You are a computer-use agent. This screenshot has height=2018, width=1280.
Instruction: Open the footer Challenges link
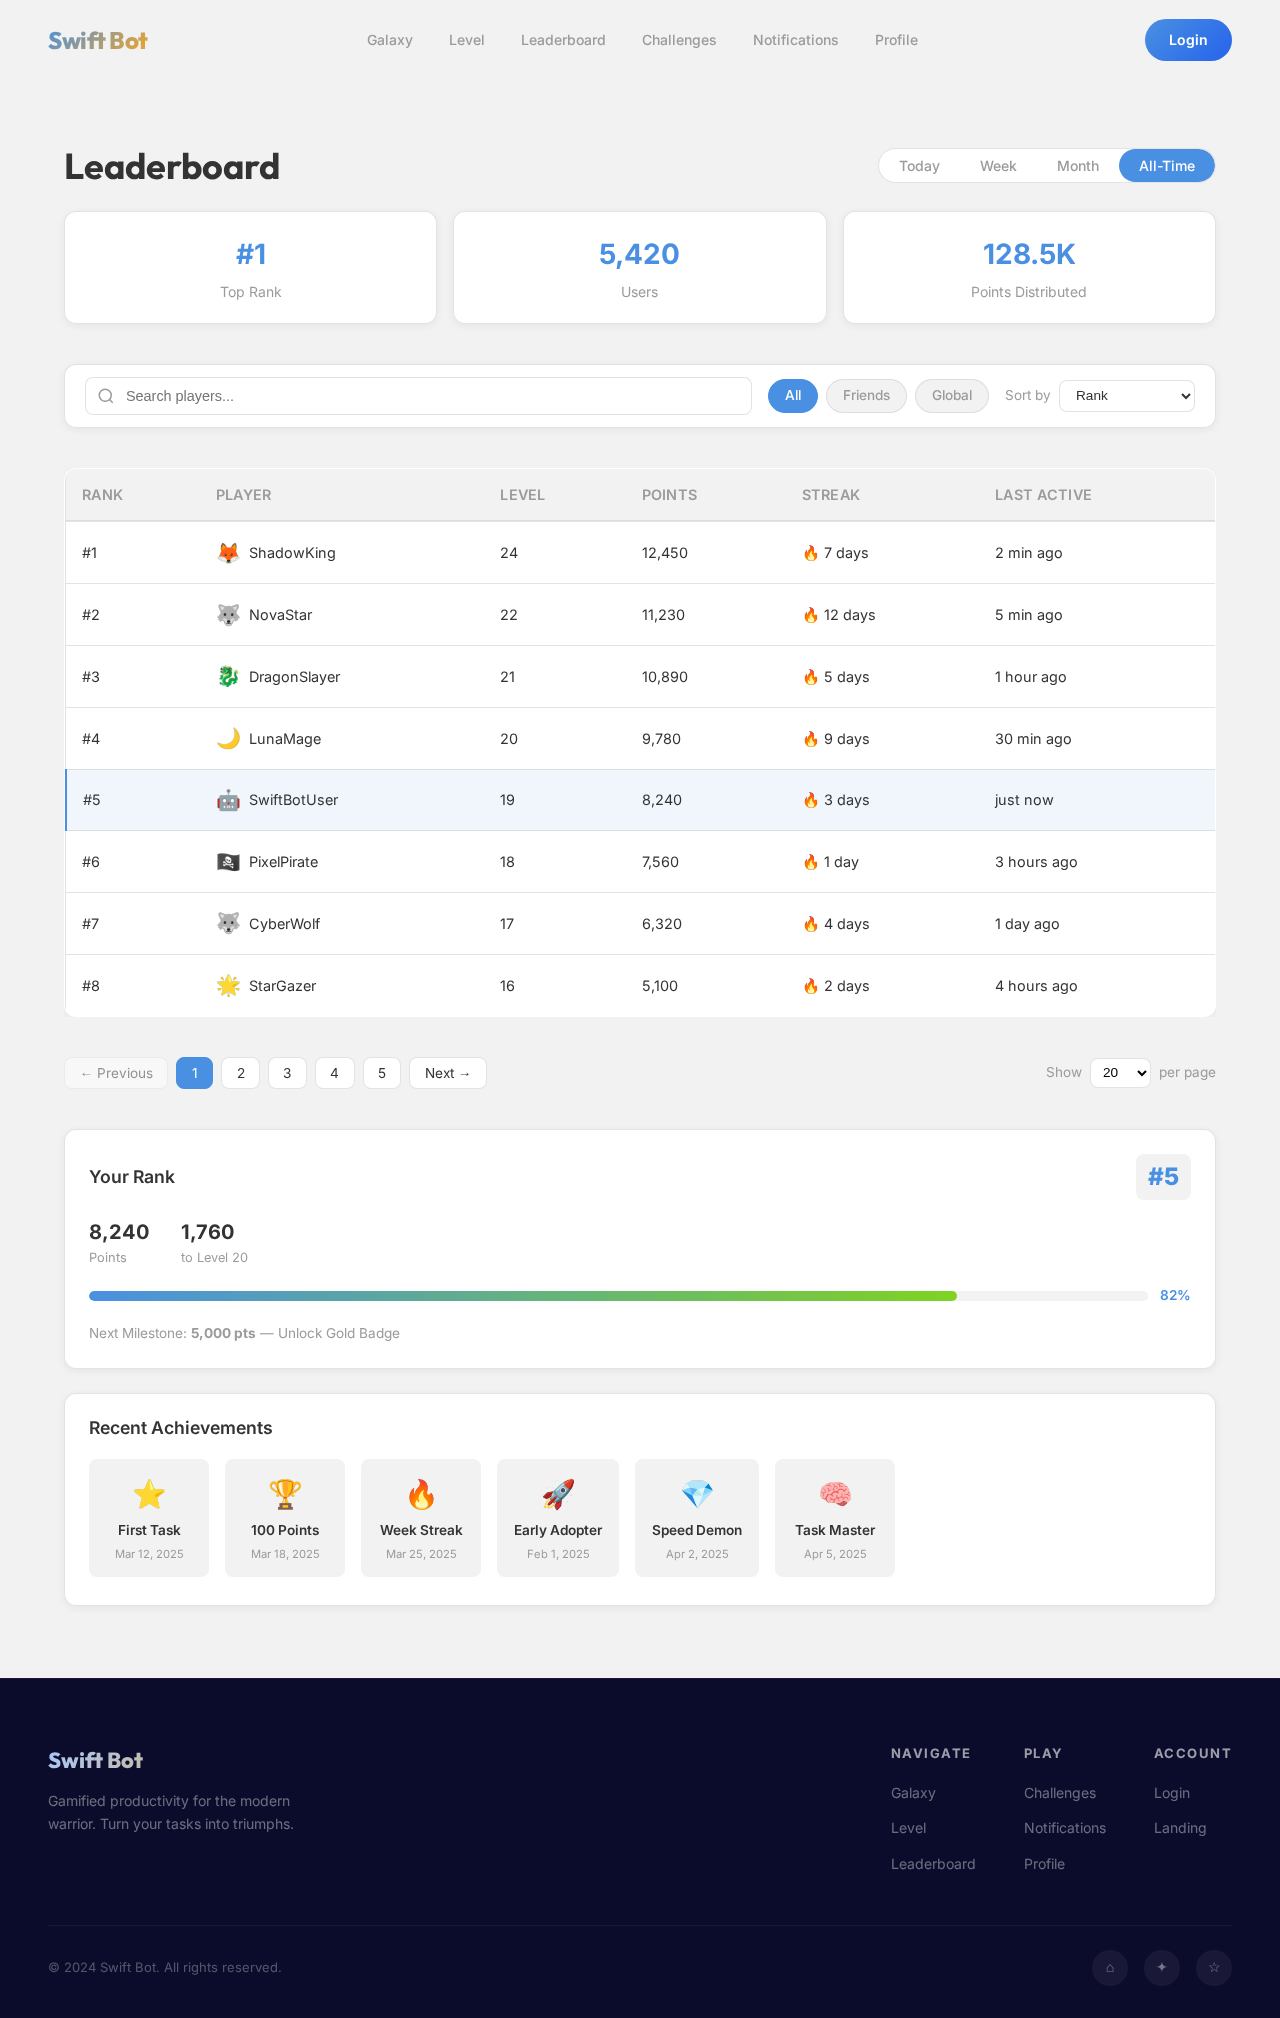coord(1060,1793)
